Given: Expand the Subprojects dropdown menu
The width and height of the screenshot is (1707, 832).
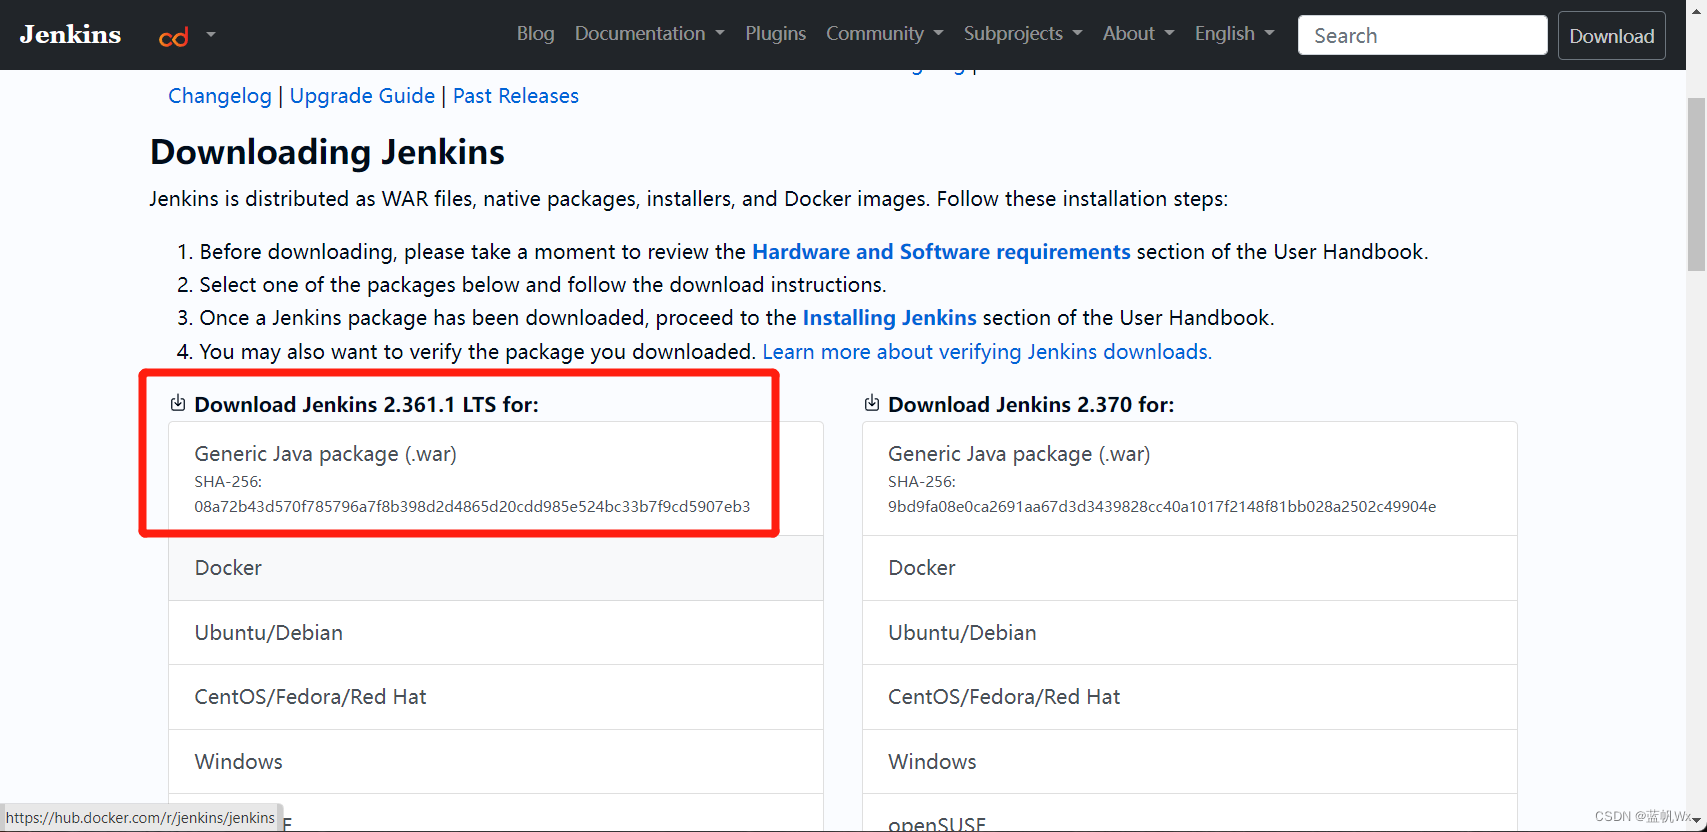Looking at the screenshot, I should [1023, 33].
